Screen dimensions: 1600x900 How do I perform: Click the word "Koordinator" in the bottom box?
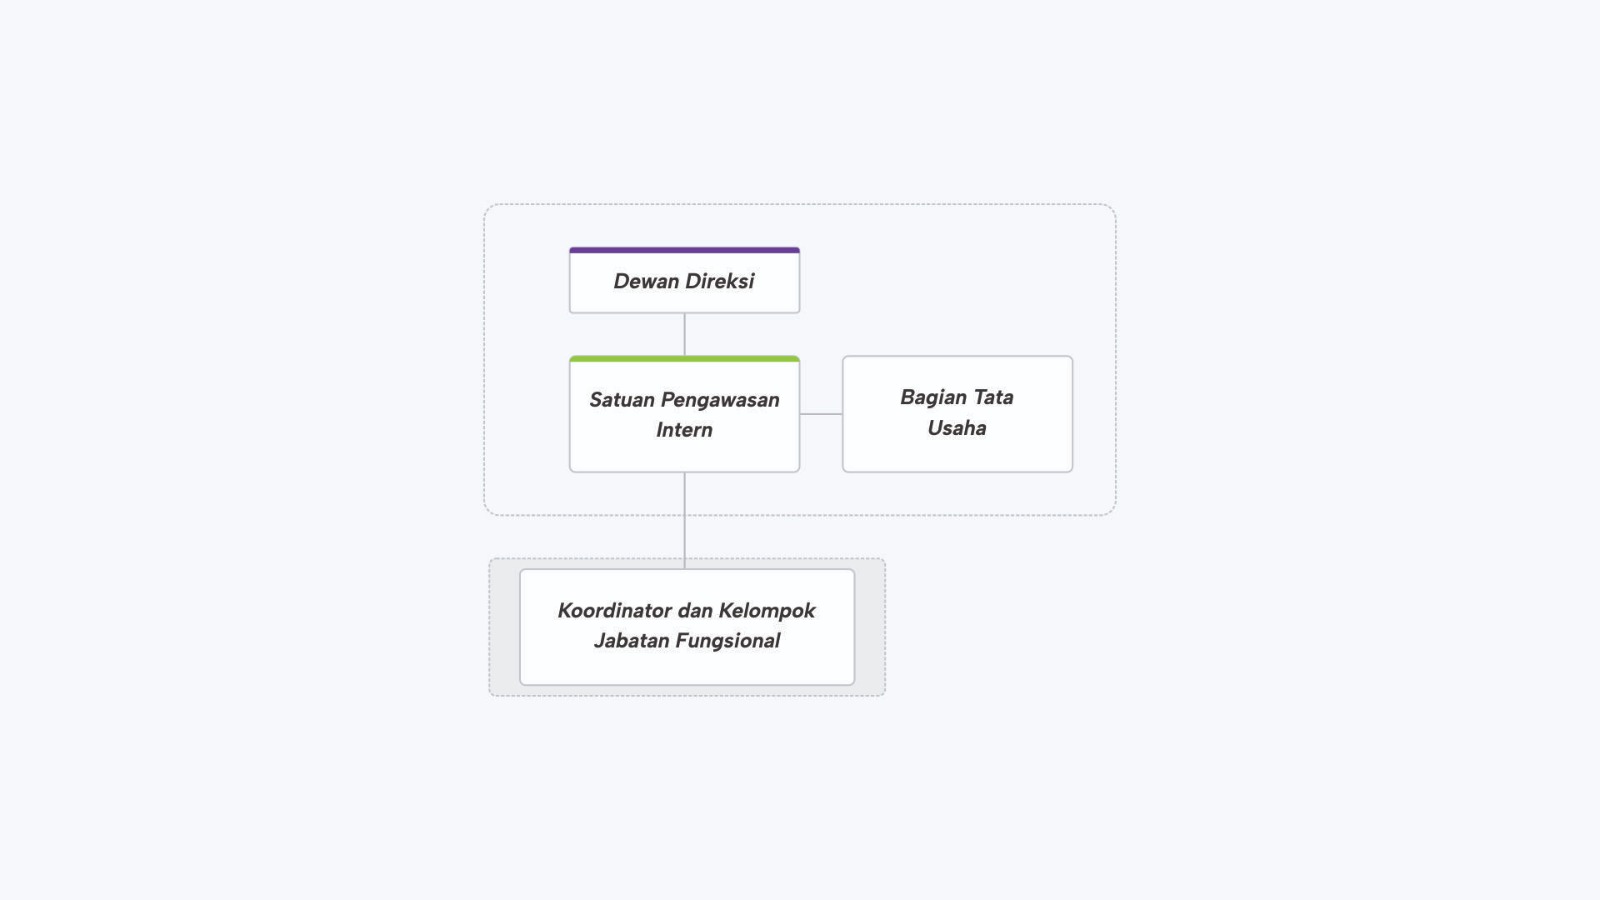615,610
